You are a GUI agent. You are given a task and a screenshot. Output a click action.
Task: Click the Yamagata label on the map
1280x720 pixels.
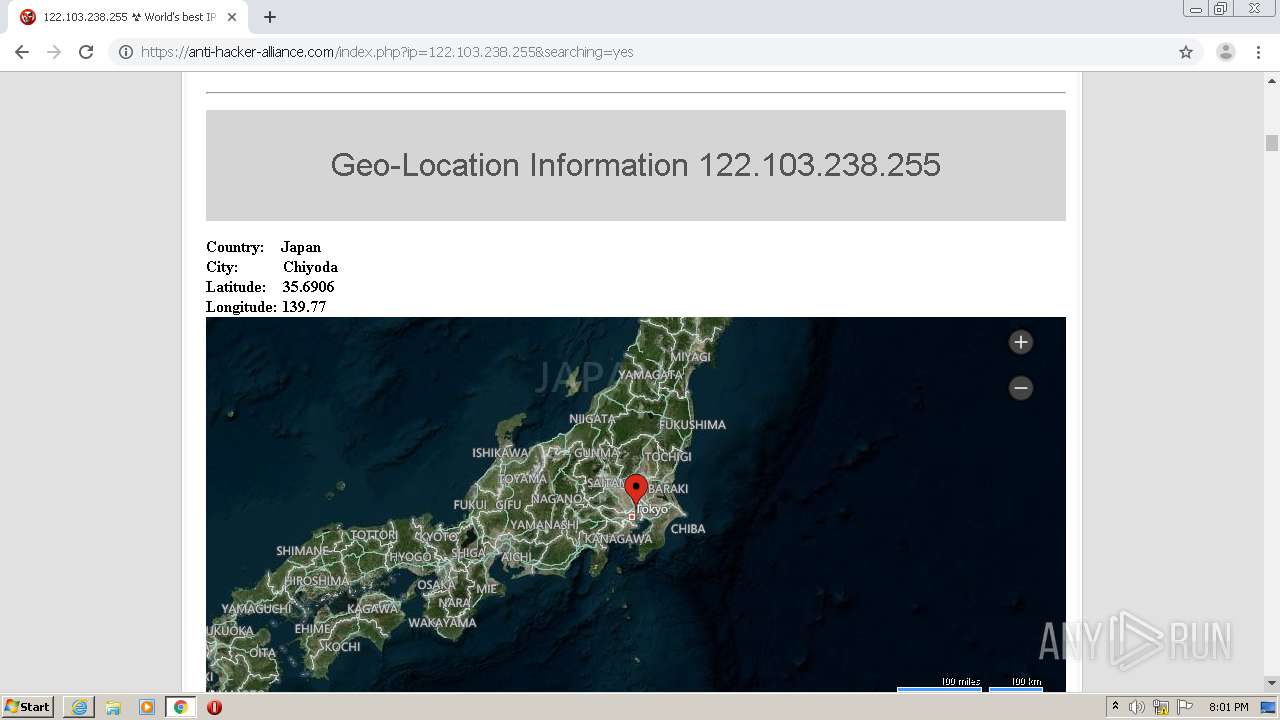click(x=651, y=375)
